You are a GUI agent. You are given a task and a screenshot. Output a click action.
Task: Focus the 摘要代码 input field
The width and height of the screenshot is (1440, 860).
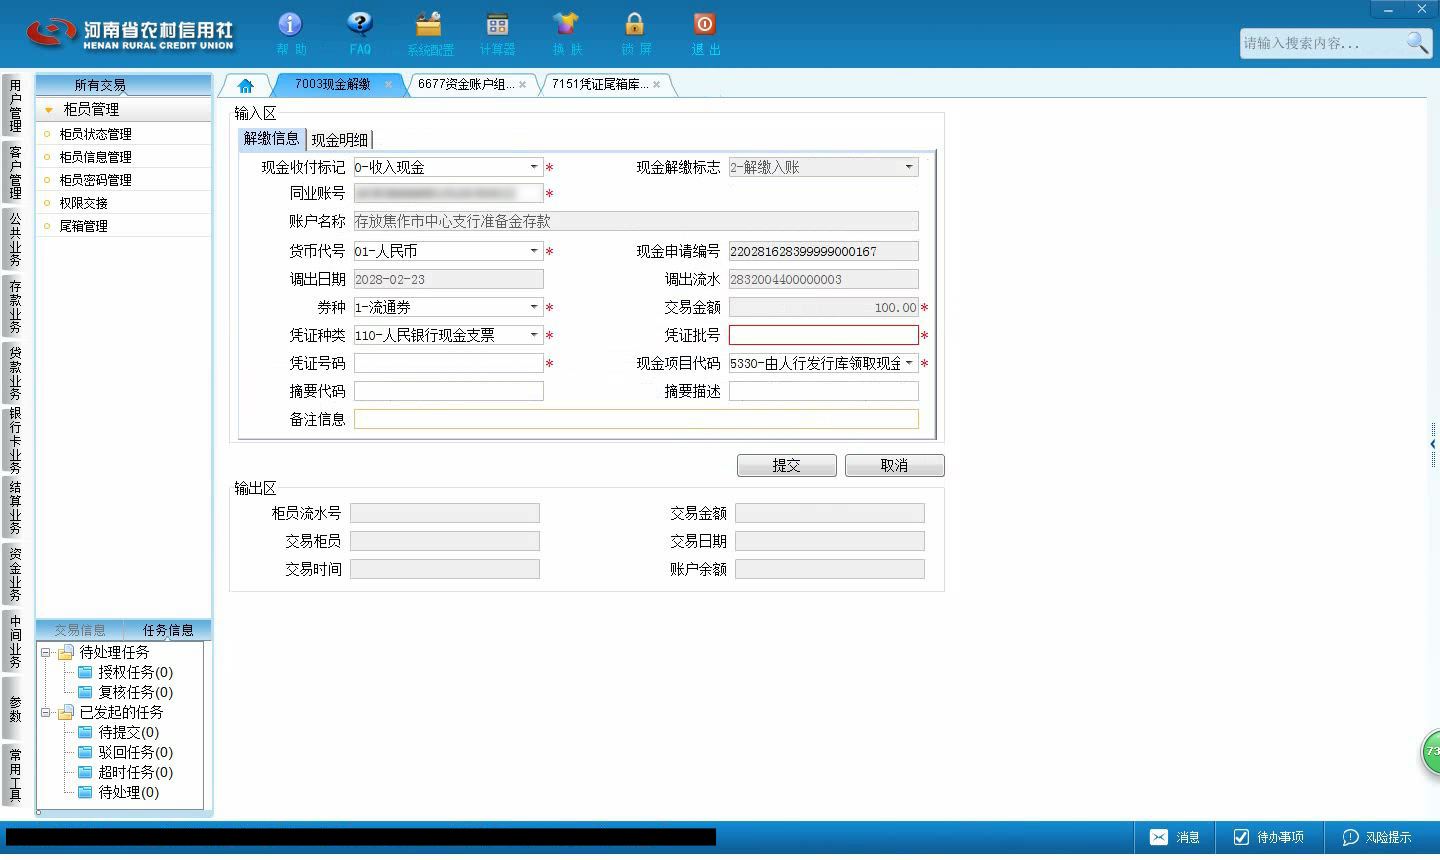click(x=448, y=391)
